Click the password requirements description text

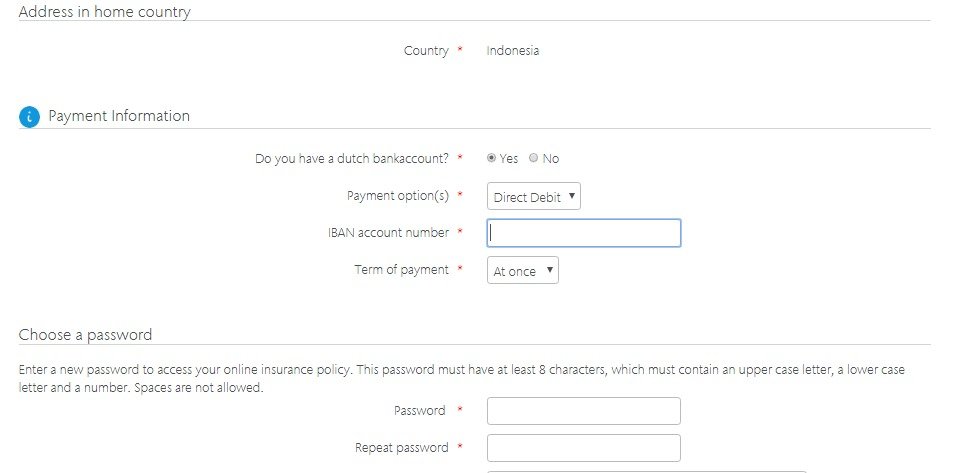coord(462,378)
